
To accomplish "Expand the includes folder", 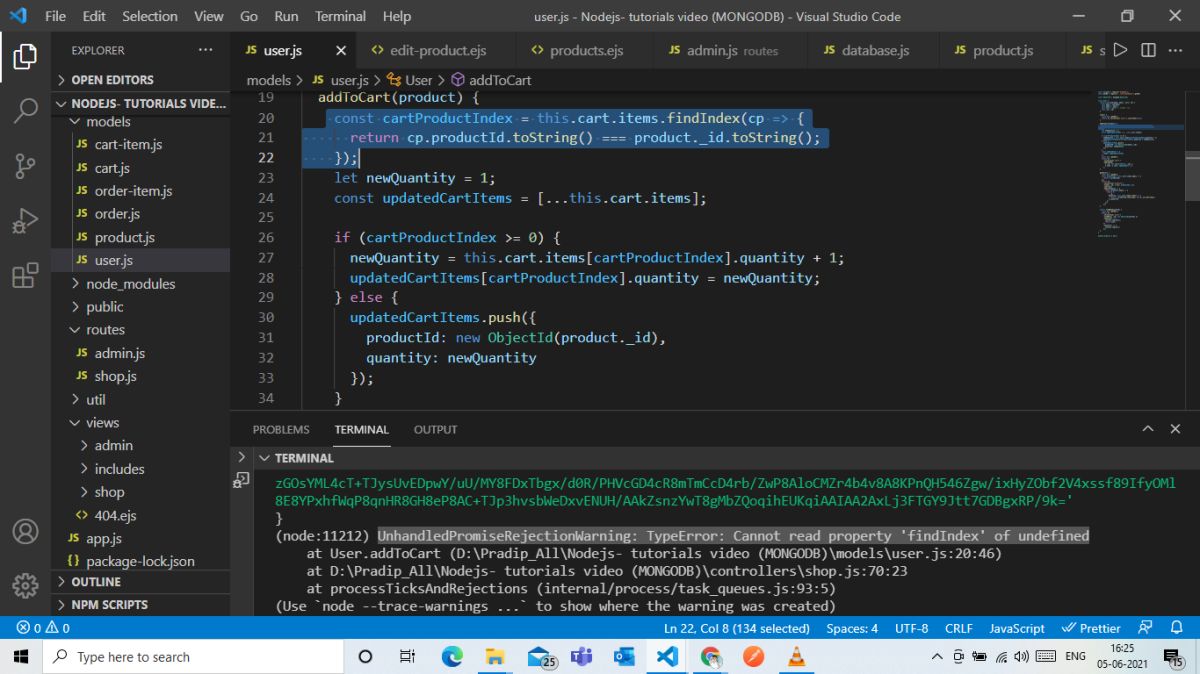I will click(140, 468).
